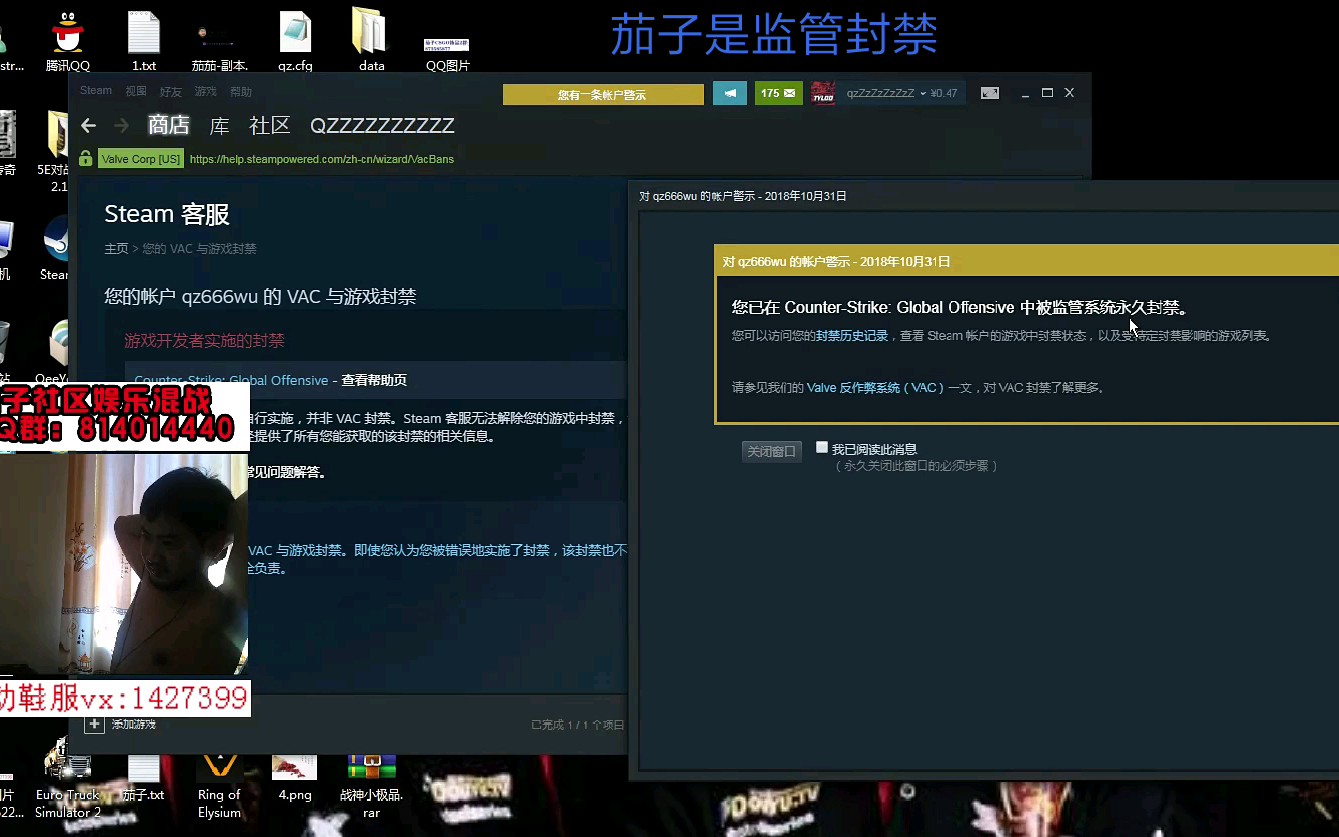Click the back navigation arrow in Steam
Image resolution: width=1339 pixels, height=837 pixels.
[88, 126]
